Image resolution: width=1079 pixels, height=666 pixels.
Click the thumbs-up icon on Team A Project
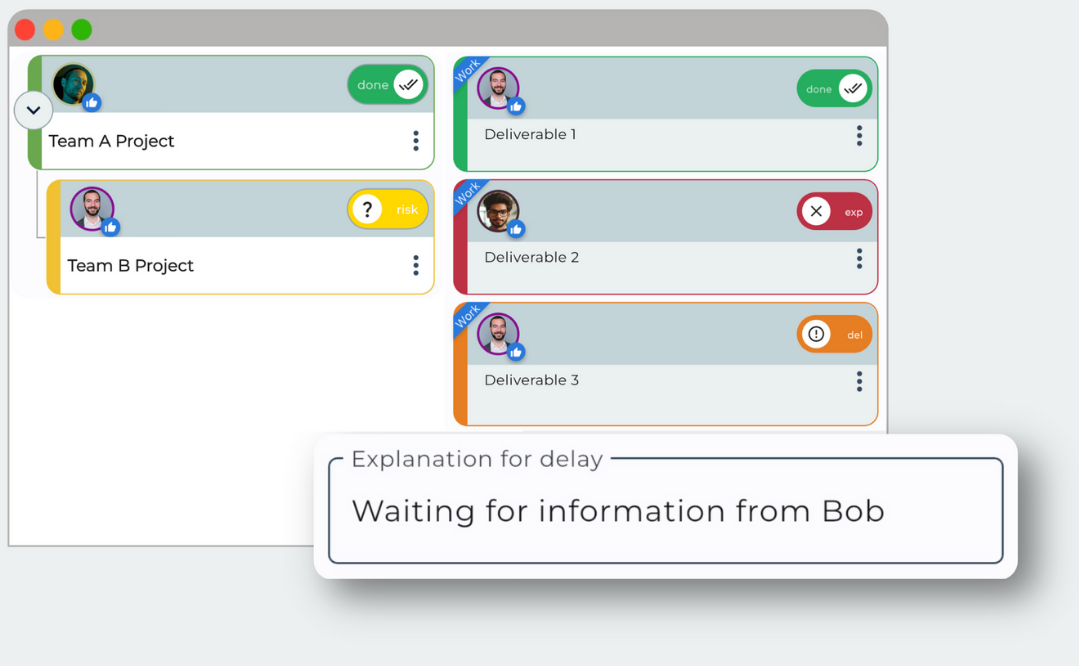click(x=90, y=101)
